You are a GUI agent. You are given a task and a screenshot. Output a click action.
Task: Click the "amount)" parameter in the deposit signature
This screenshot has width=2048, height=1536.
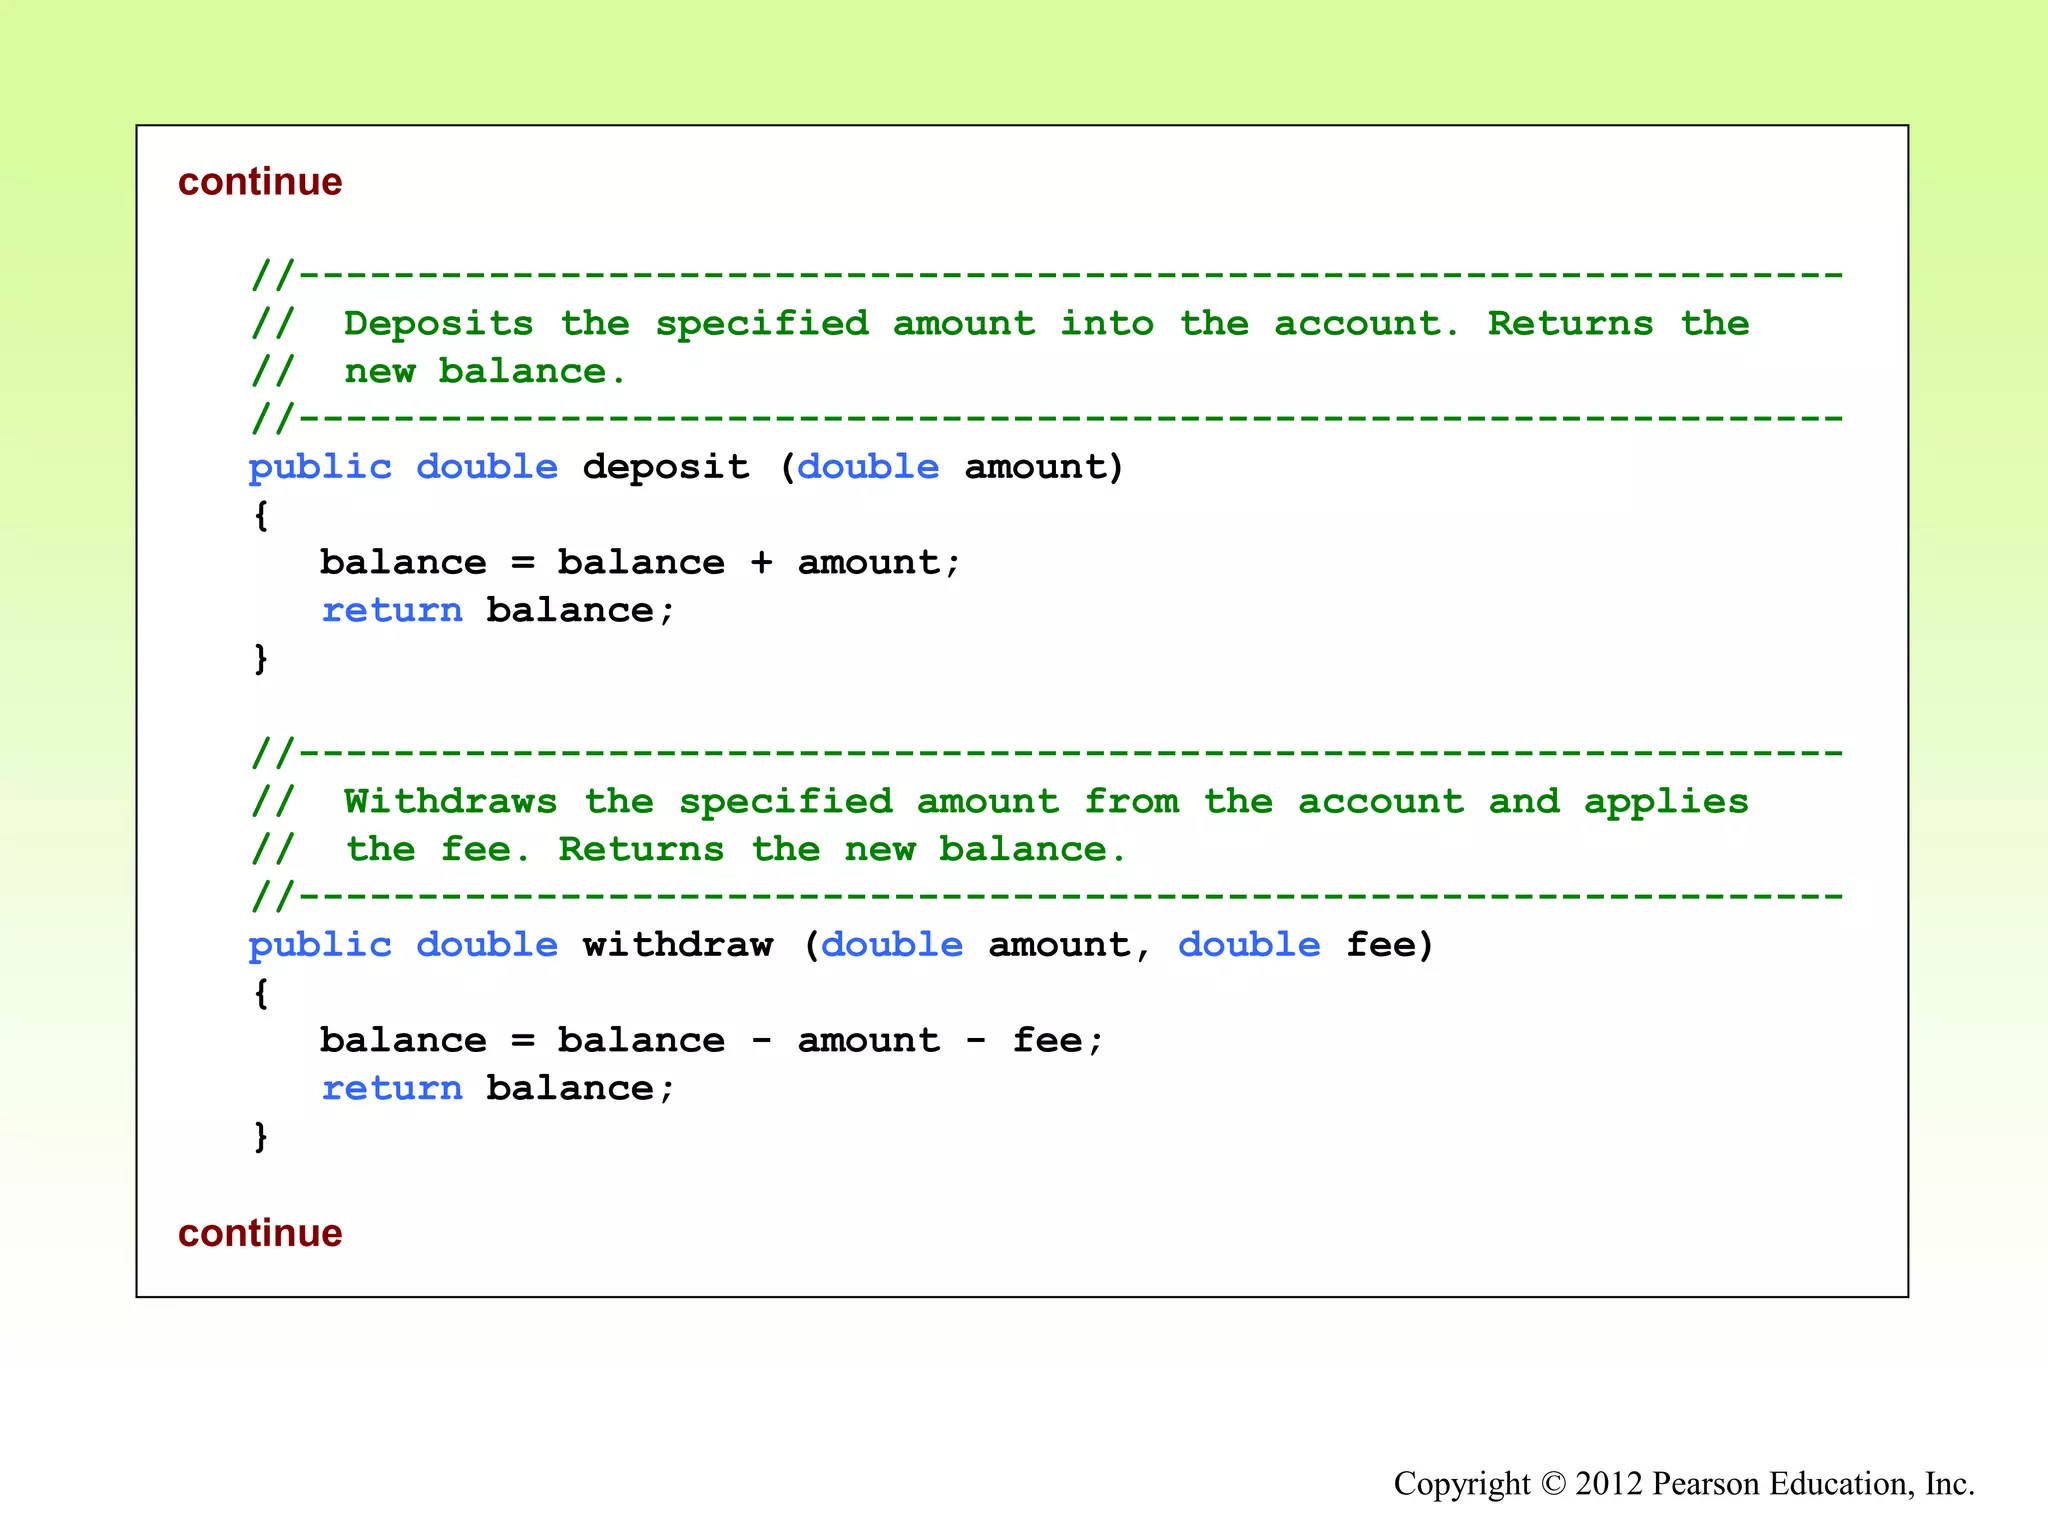[x=1044, y=467]
